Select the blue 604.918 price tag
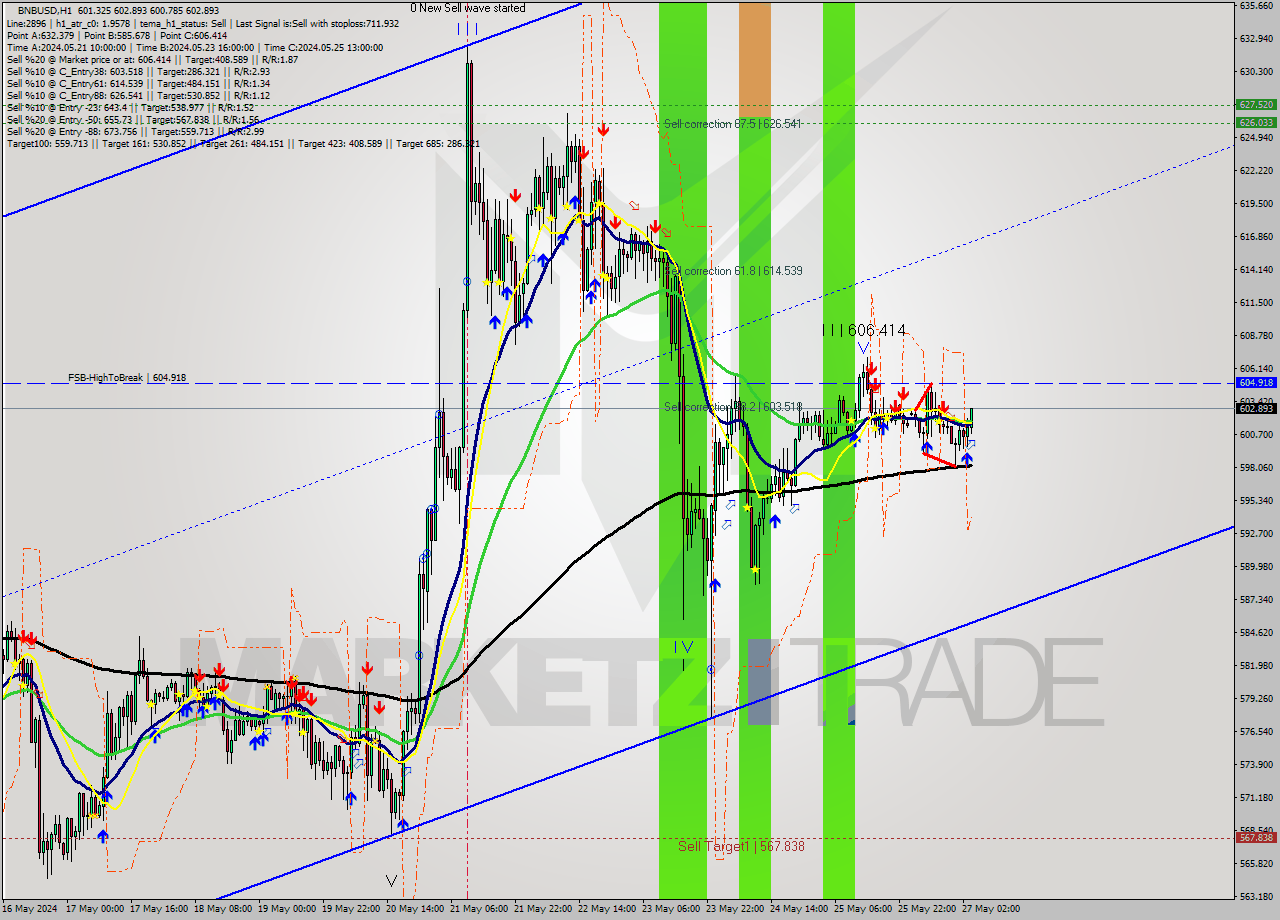 point(1256,382)
